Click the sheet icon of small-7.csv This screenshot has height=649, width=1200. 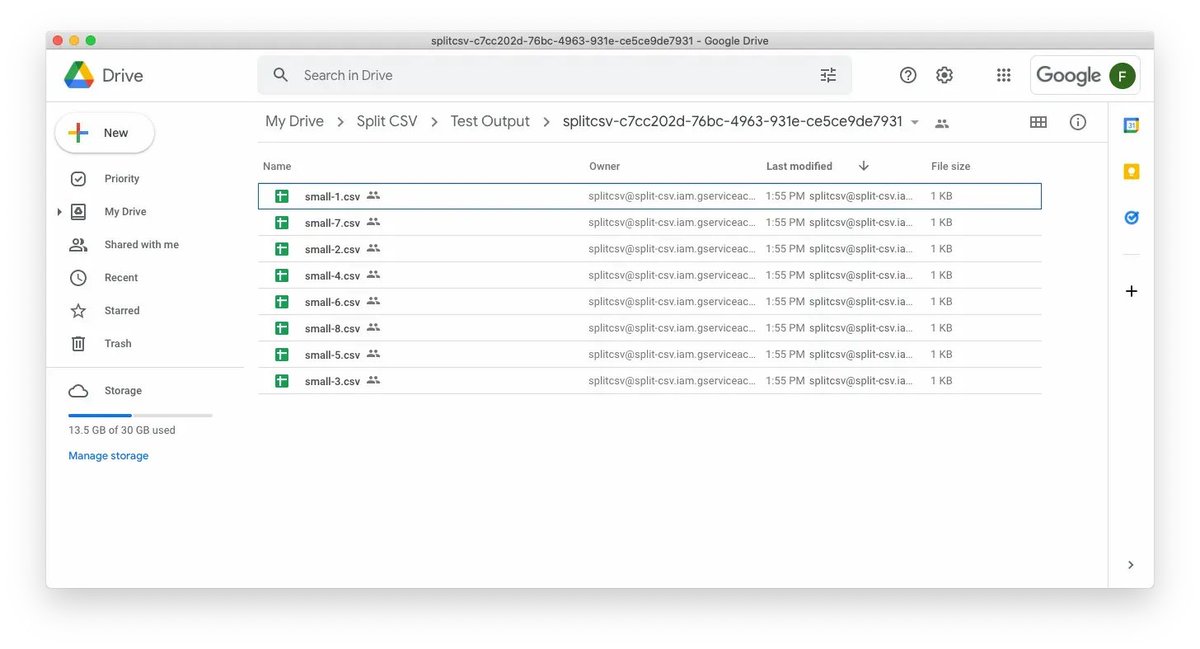point(282,222)
